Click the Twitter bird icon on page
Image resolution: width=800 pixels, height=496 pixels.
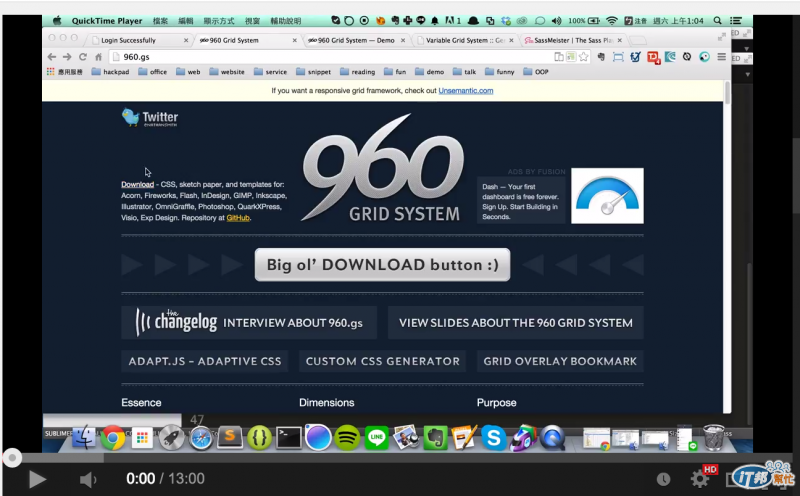131,117
